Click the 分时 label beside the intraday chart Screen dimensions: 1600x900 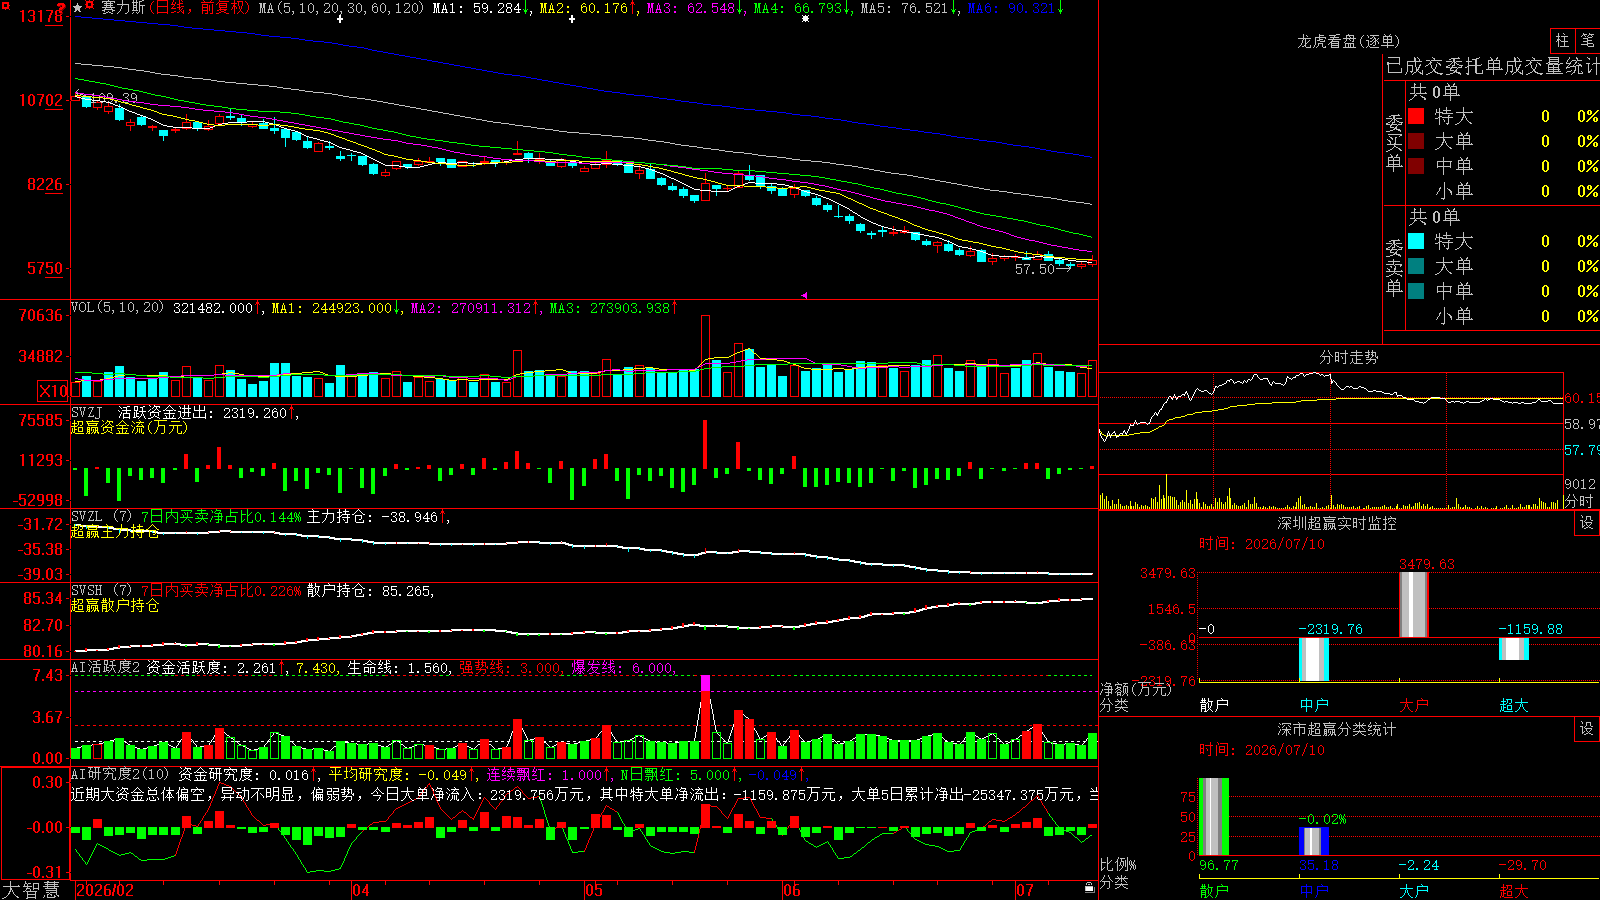pyautogui.click(x=1579, y=501)
